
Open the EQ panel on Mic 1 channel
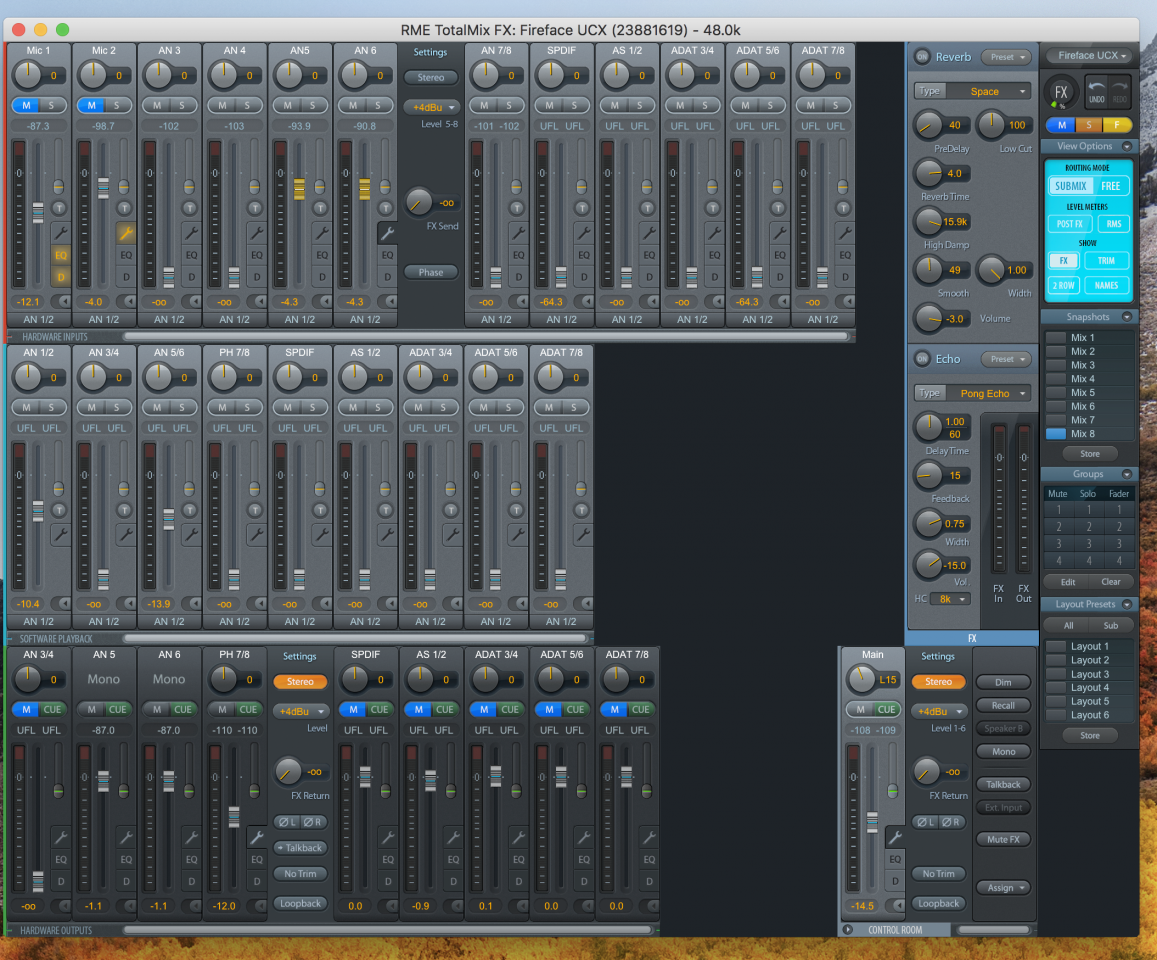[x=61, y=255]
